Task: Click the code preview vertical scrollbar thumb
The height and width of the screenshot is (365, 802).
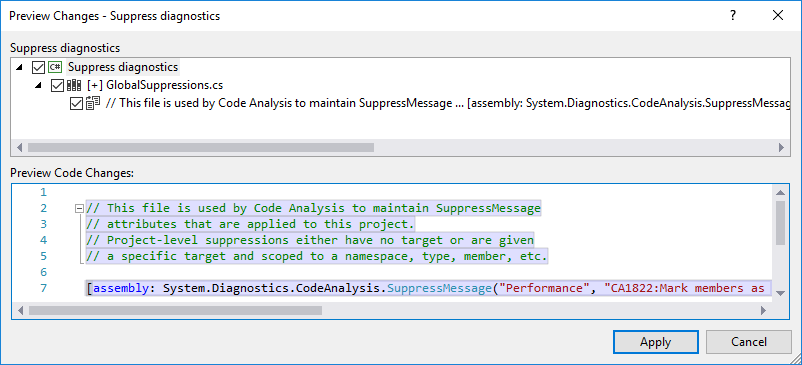Action: (780, 223)
